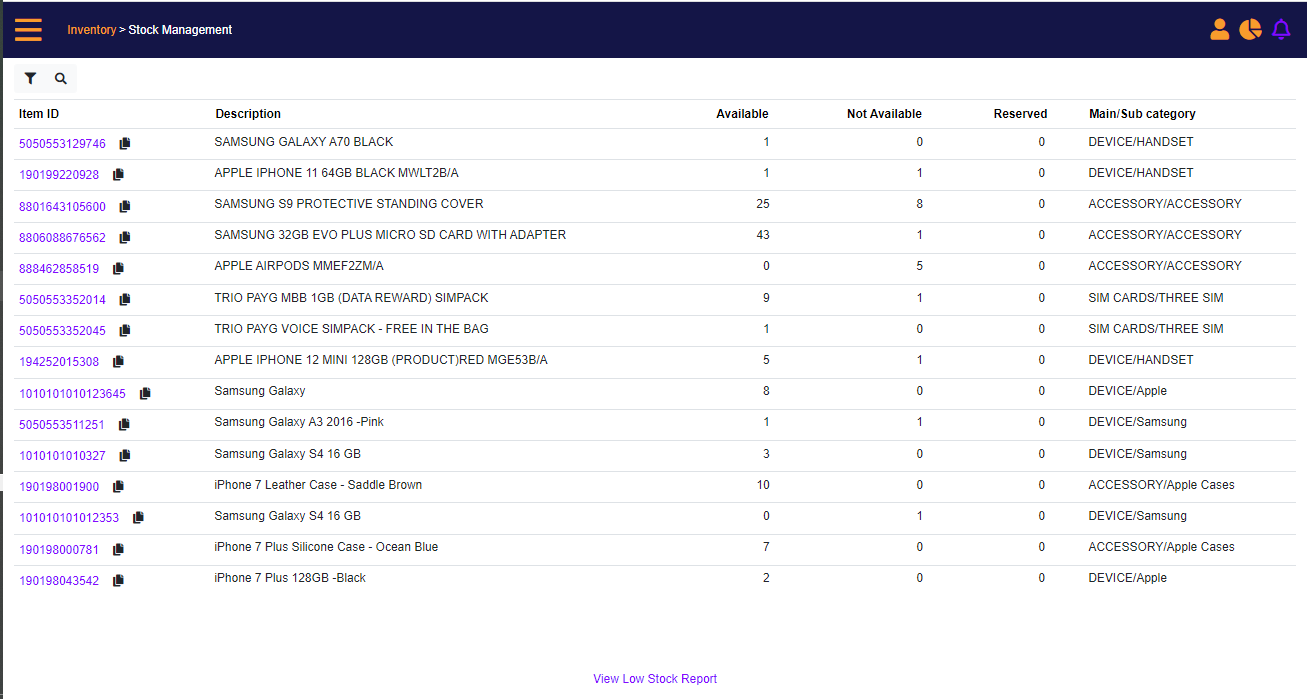Open the user profile icon
The height and width of the screenshot is (699, 1307).
coord(1219,30)
